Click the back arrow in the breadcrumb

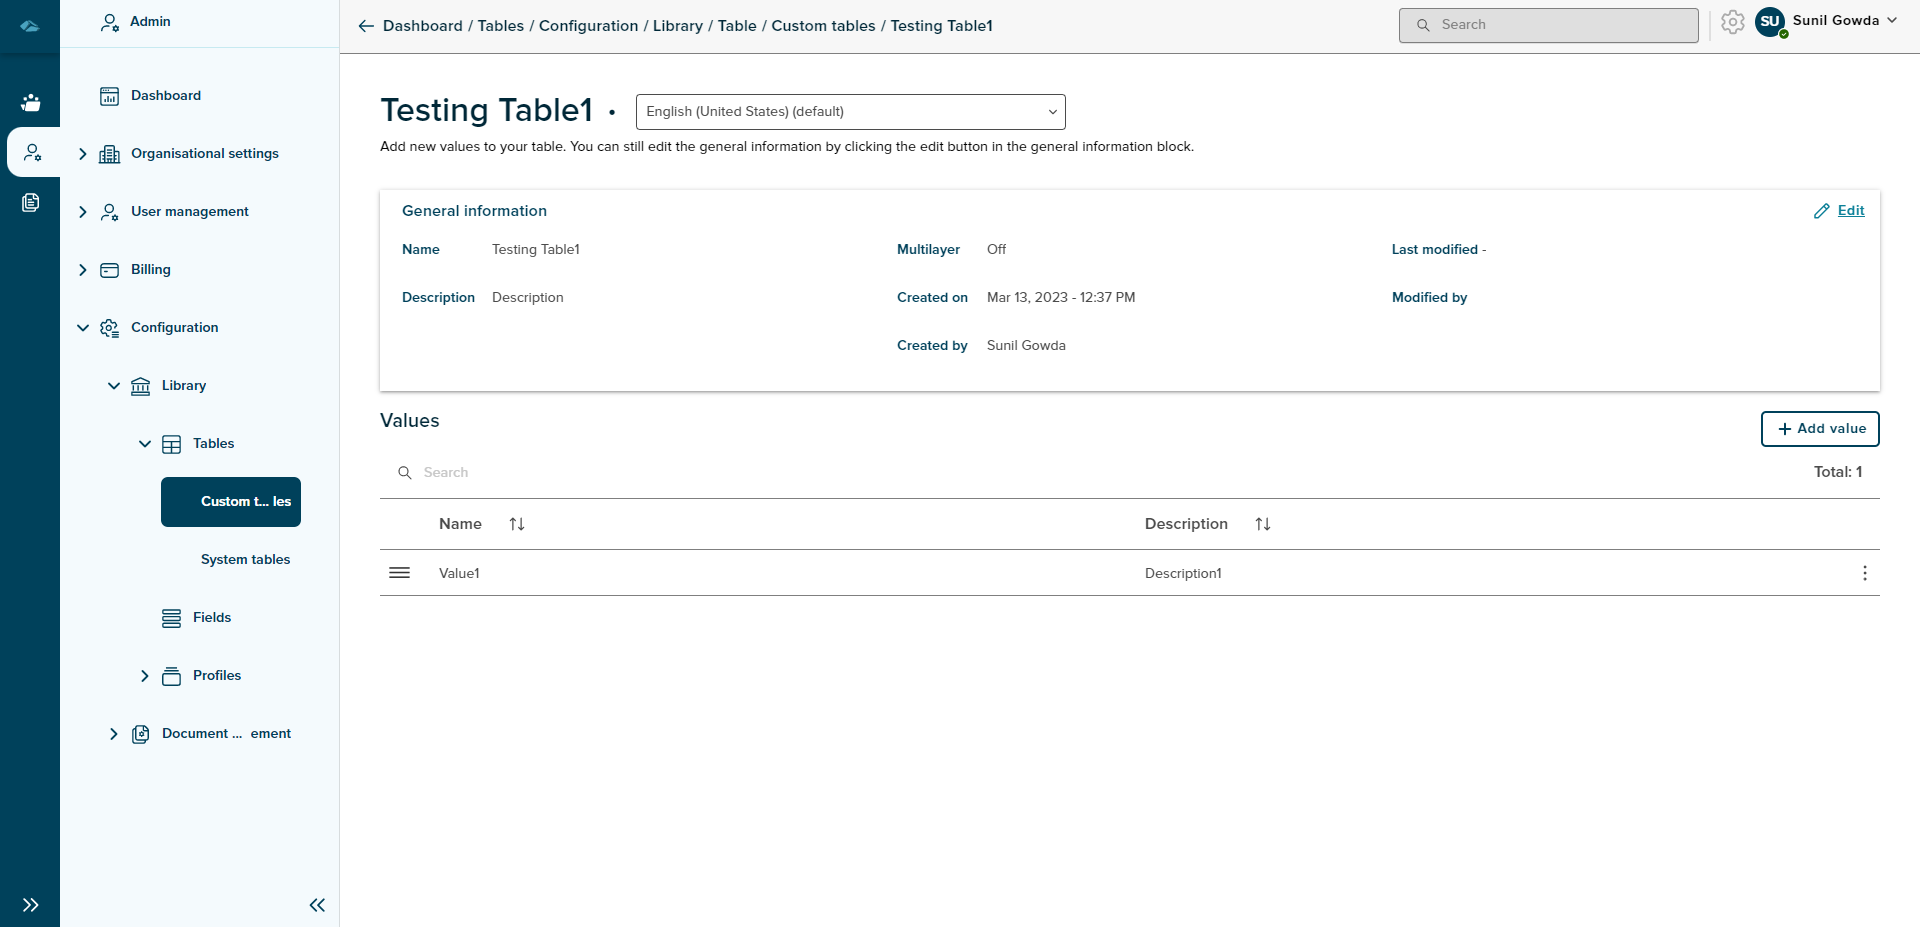point(366,26)
